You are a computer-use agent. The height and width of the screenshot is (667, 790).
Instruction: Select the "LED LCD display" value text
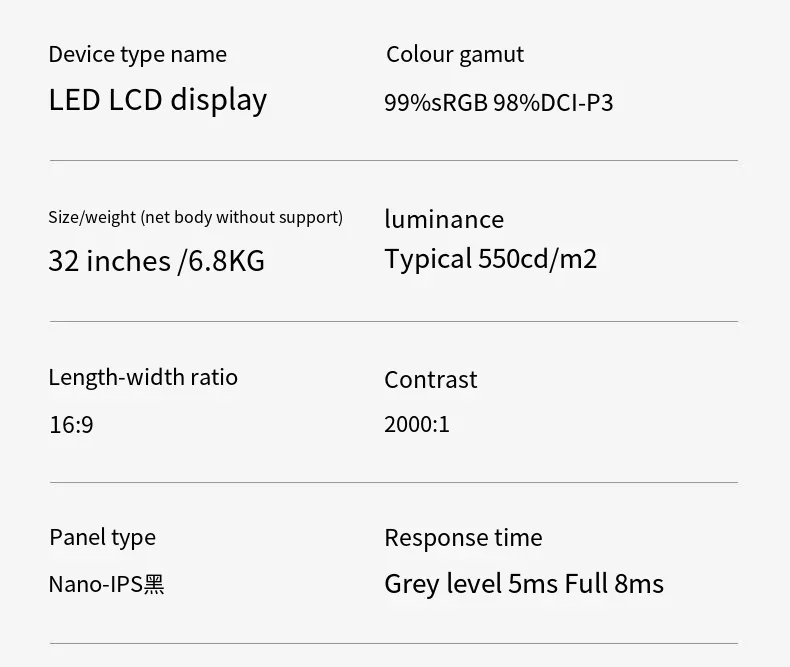pos(157,100)
